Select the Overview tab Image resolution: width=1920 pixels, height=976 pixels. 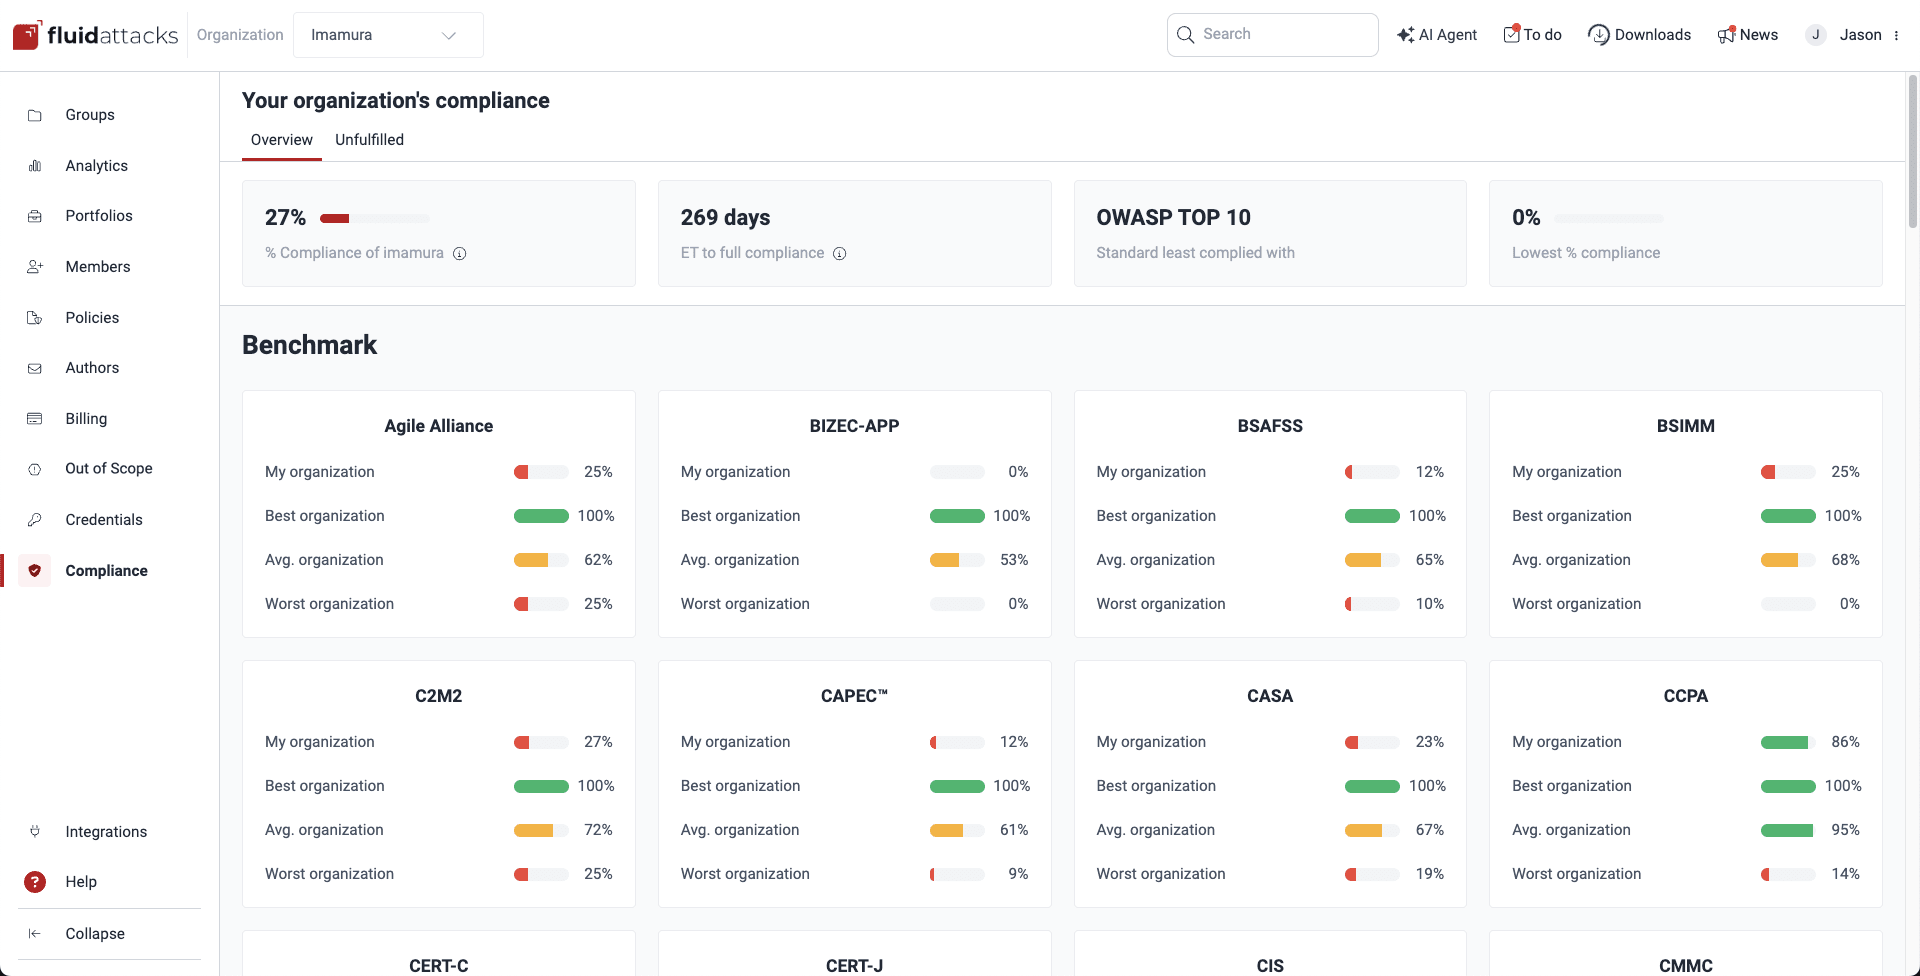281,140
